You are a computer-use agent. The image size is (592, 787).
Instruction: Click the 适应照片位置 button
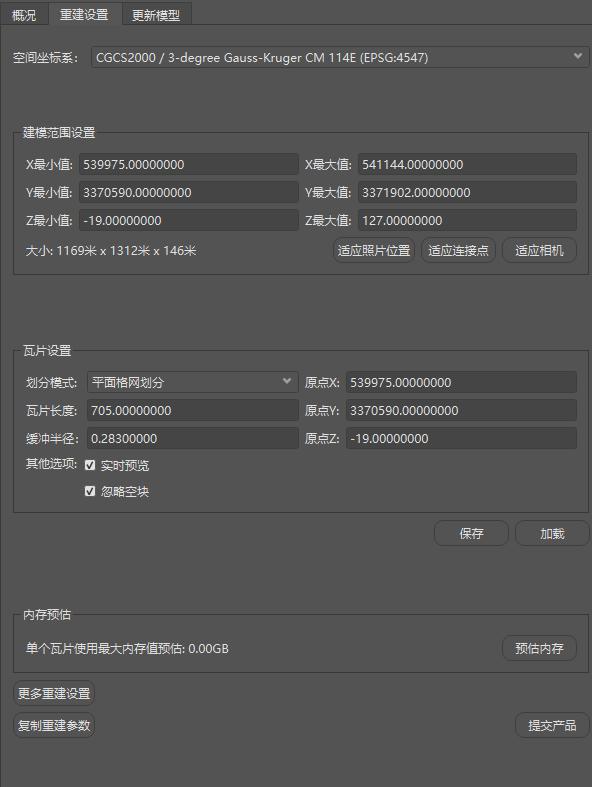point(374,250)
